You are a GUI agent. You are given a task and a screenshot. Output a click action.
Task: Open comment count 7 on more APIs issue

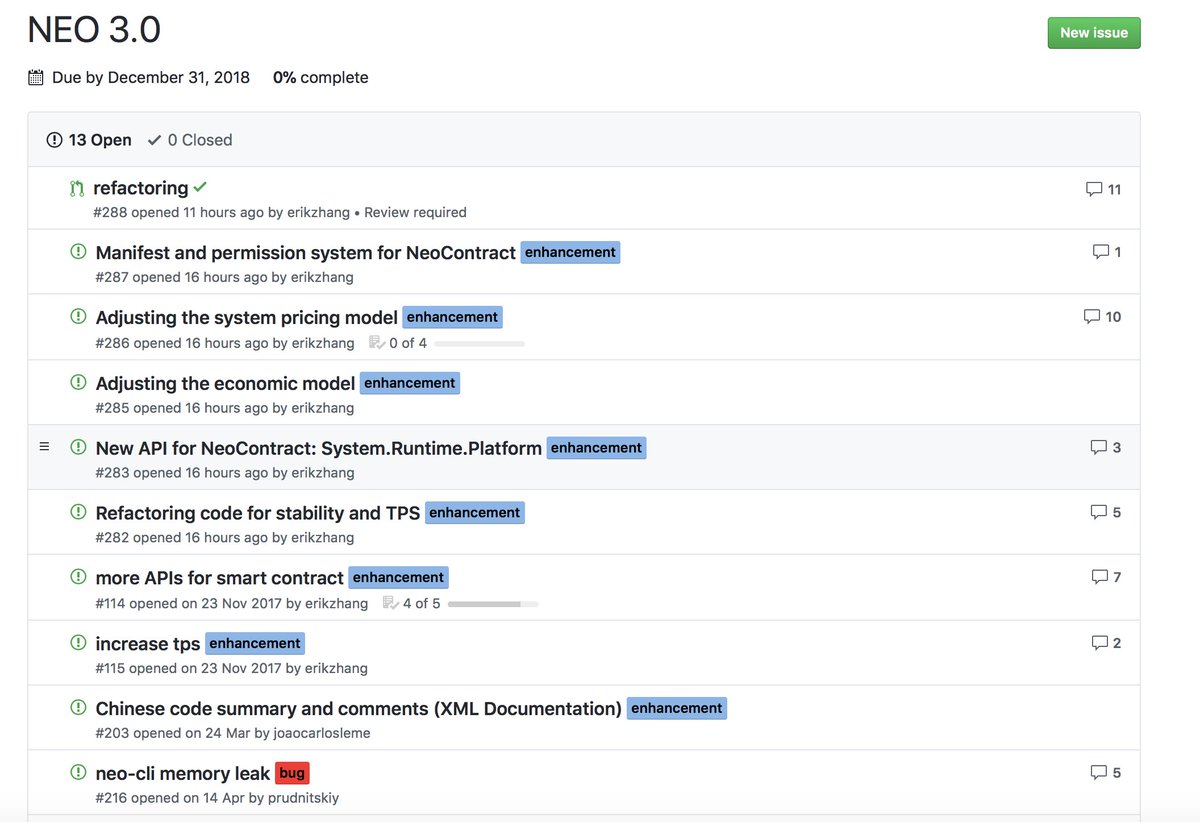(x=1106, y=577)
